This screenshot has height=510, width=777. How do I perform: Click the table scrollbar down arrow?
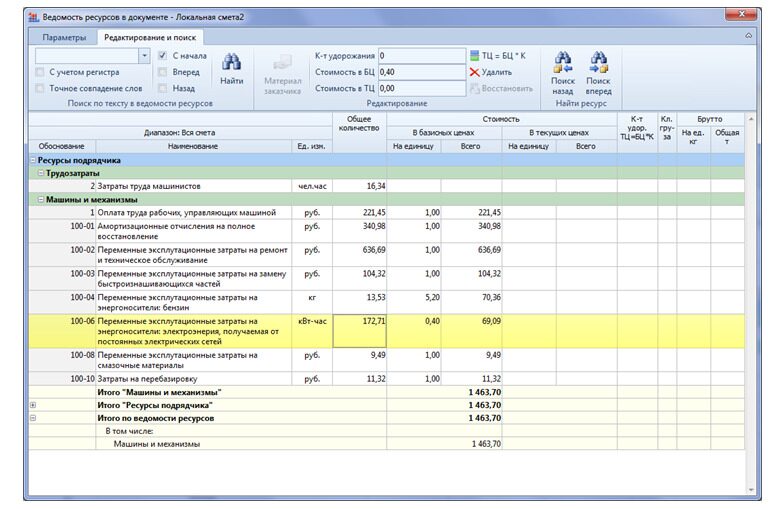(751, 490)
